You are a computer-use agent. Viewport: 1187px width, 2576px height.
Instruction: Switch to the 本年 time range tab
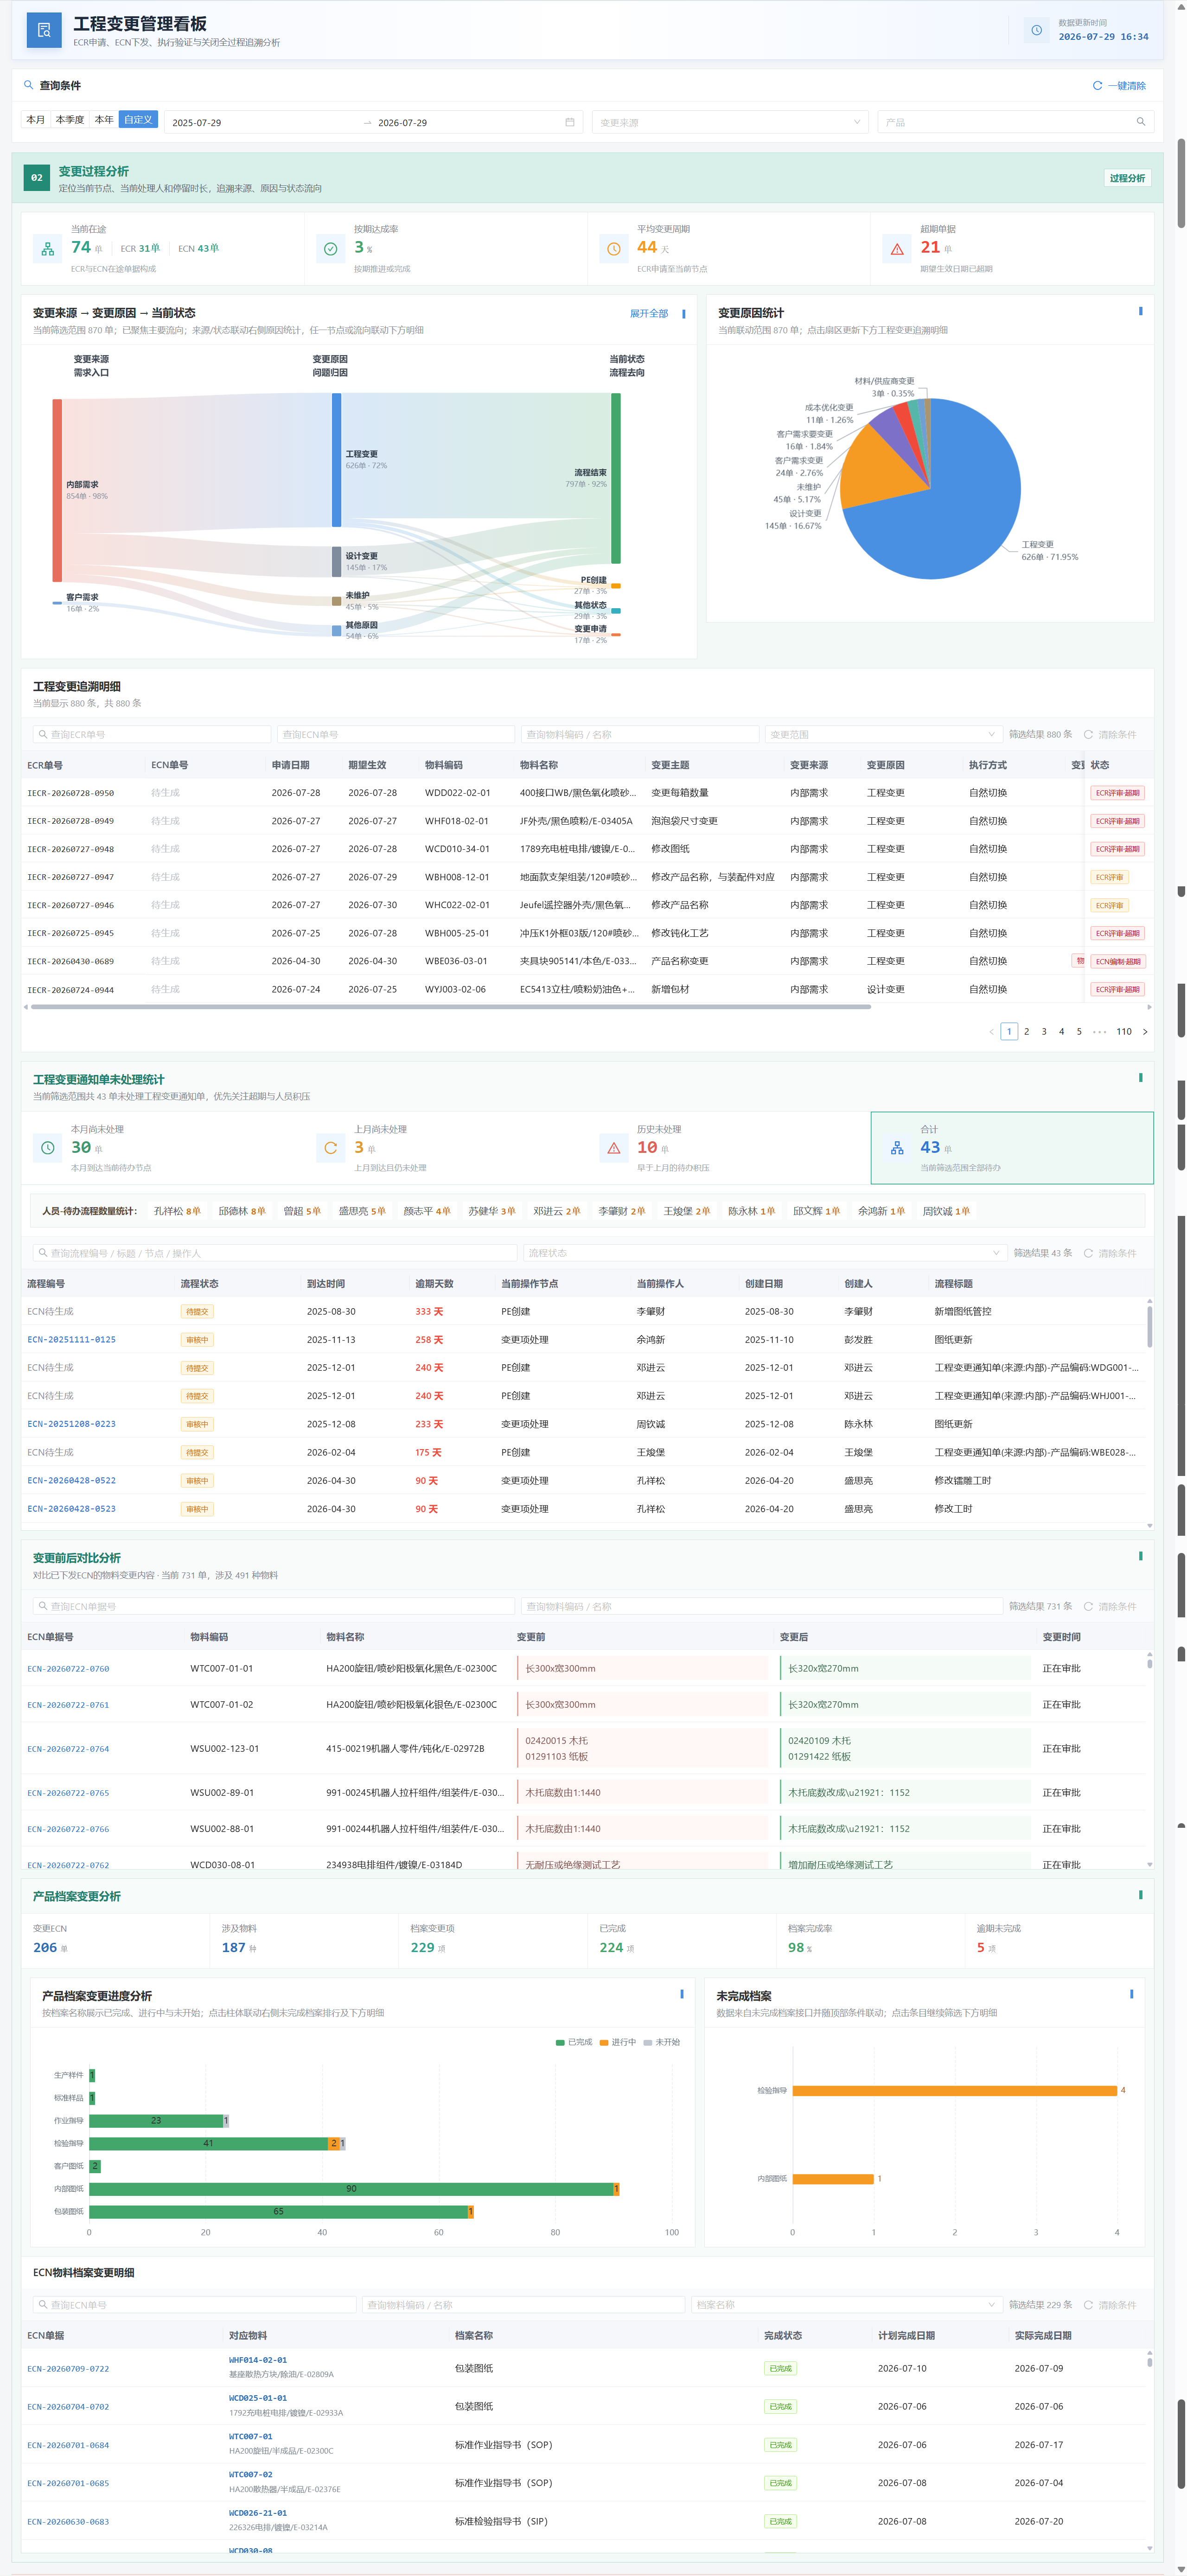coord(104,119)
